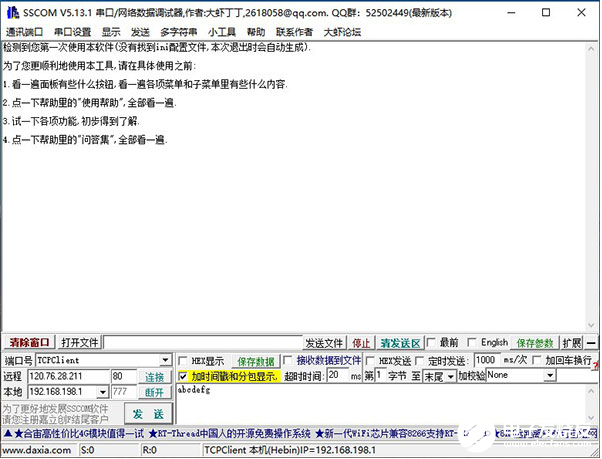Uncheck 加时间戳和分包显示 checkbox

pos(183,376)
